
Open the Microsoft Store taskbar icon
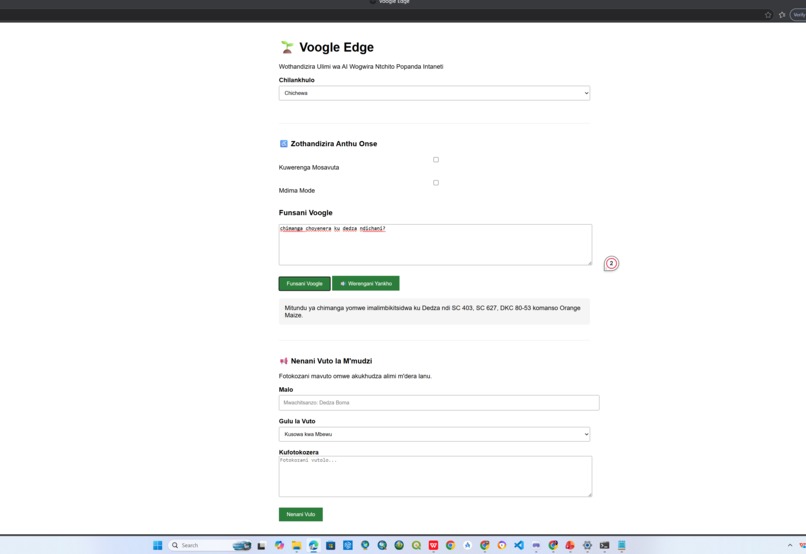pos(331,545)
